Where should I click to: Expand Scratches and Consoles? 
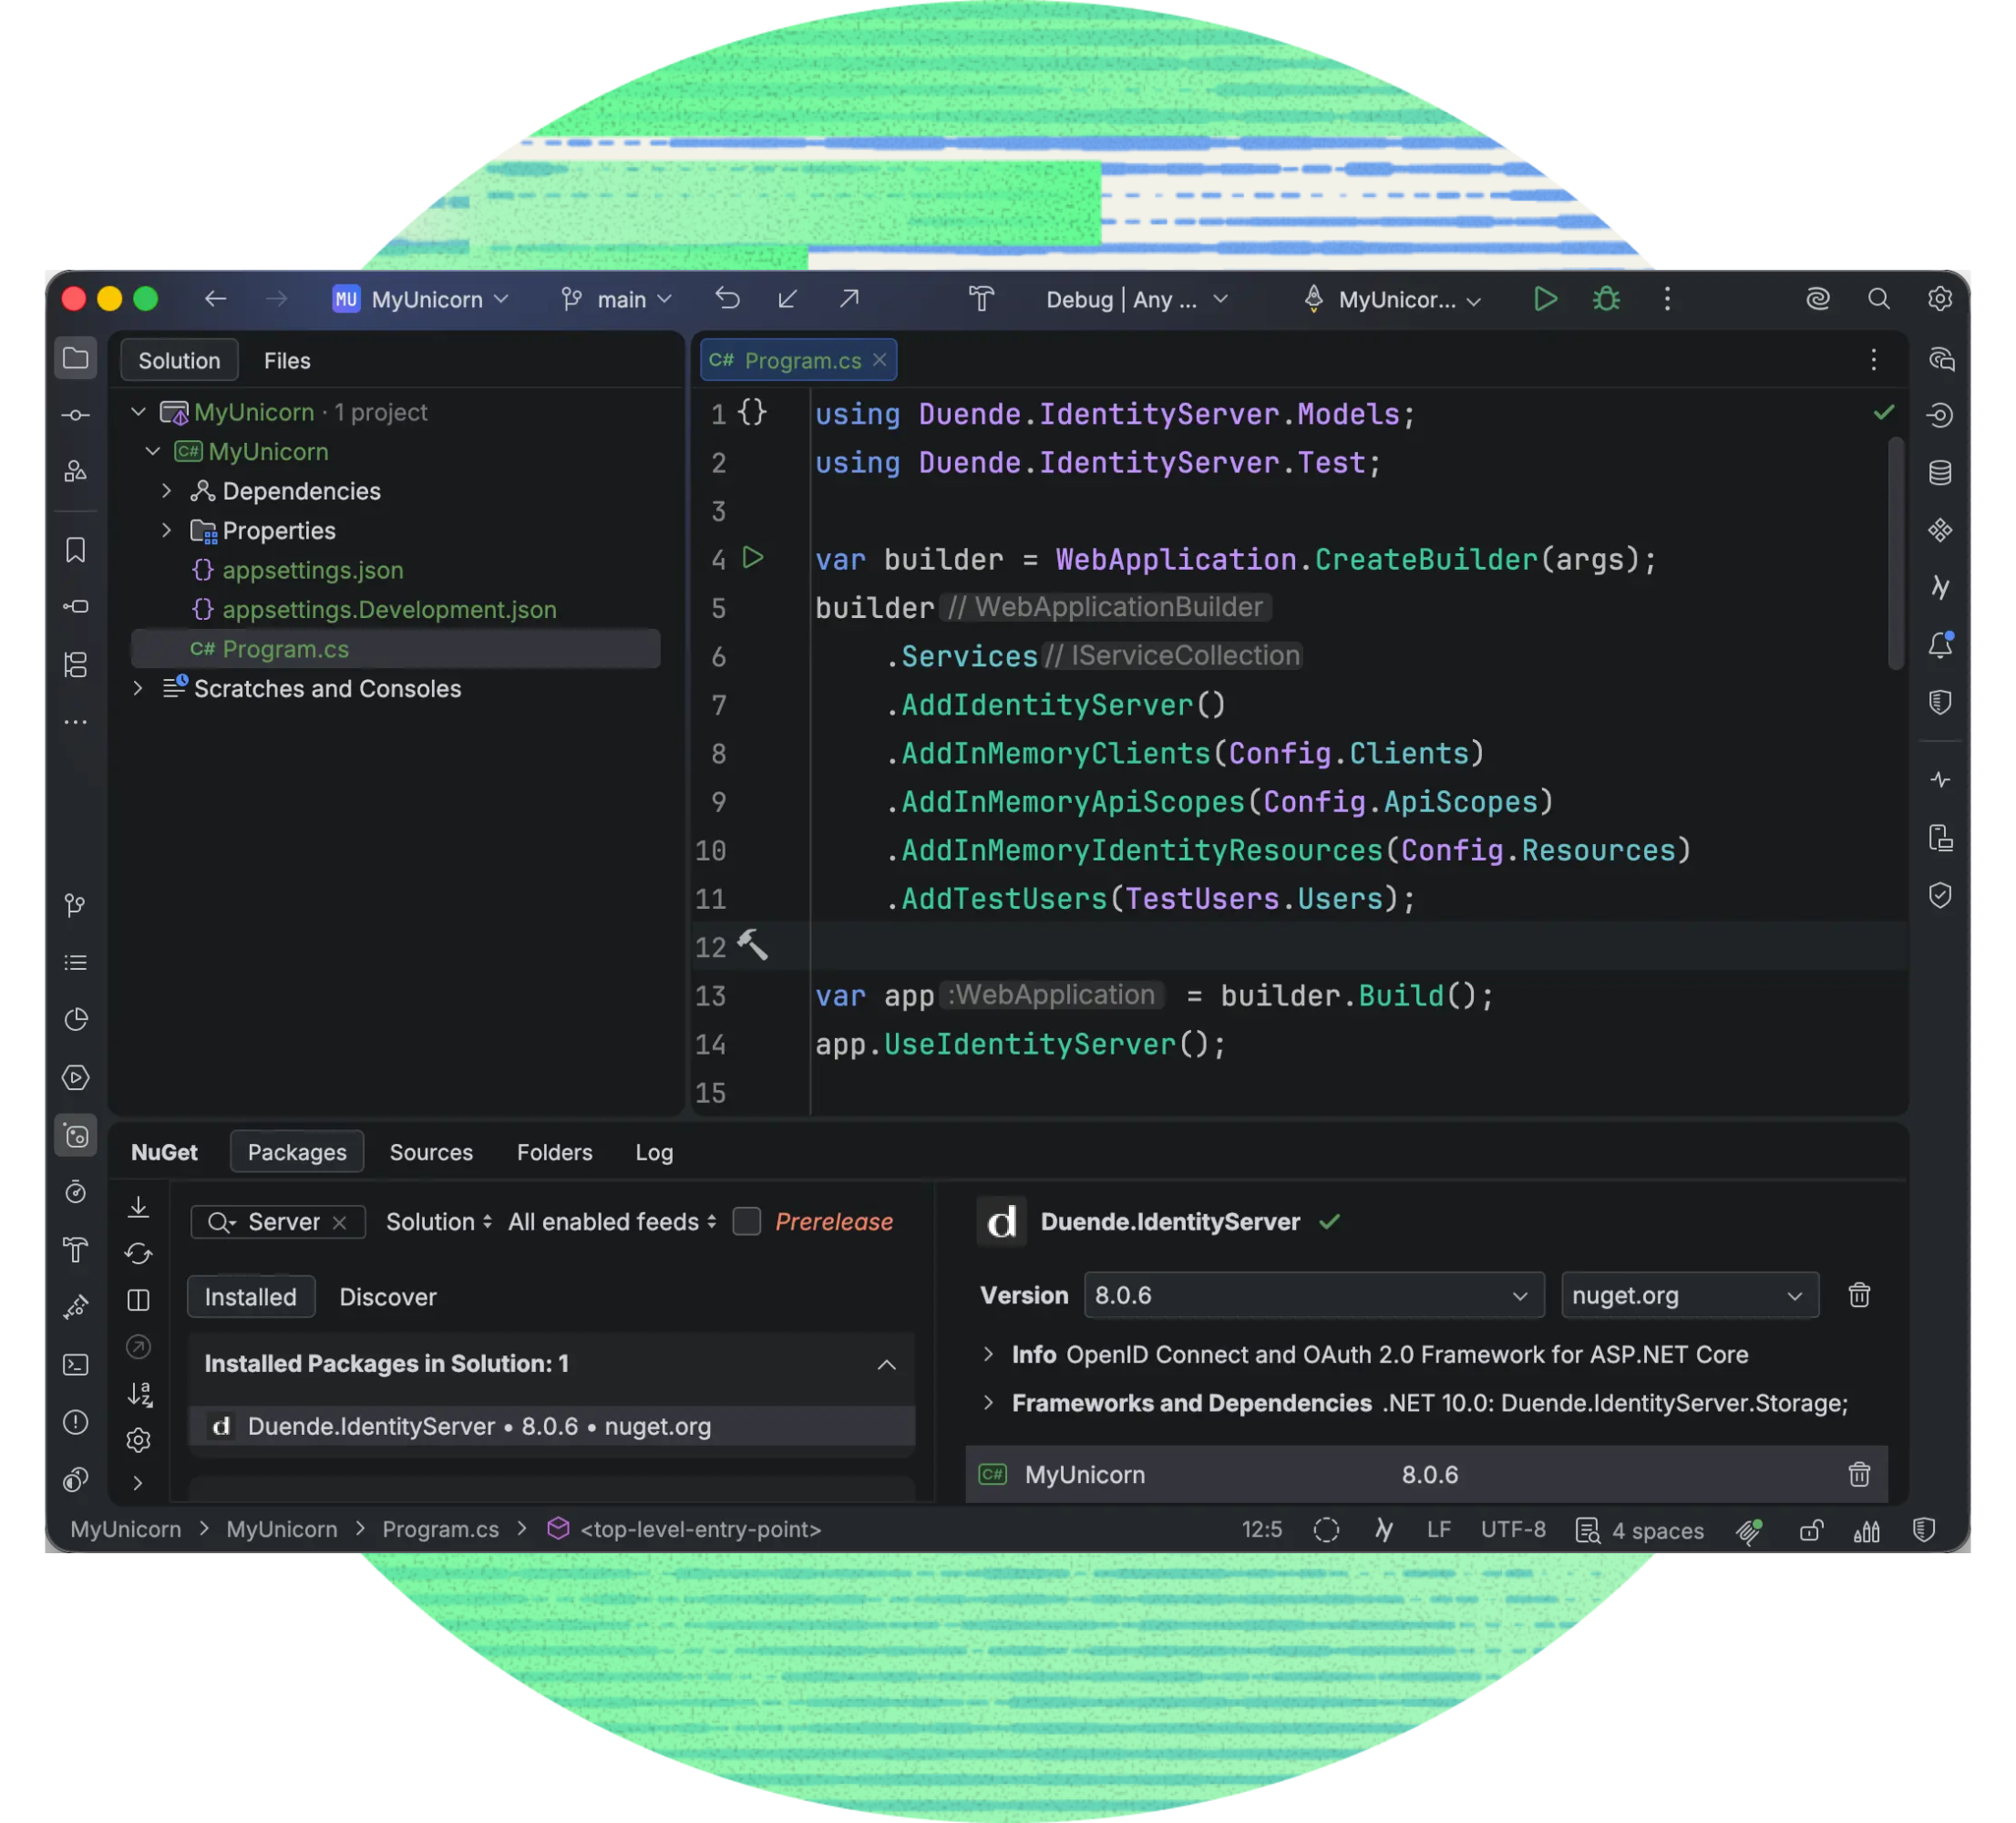click(x=138, y=688)
